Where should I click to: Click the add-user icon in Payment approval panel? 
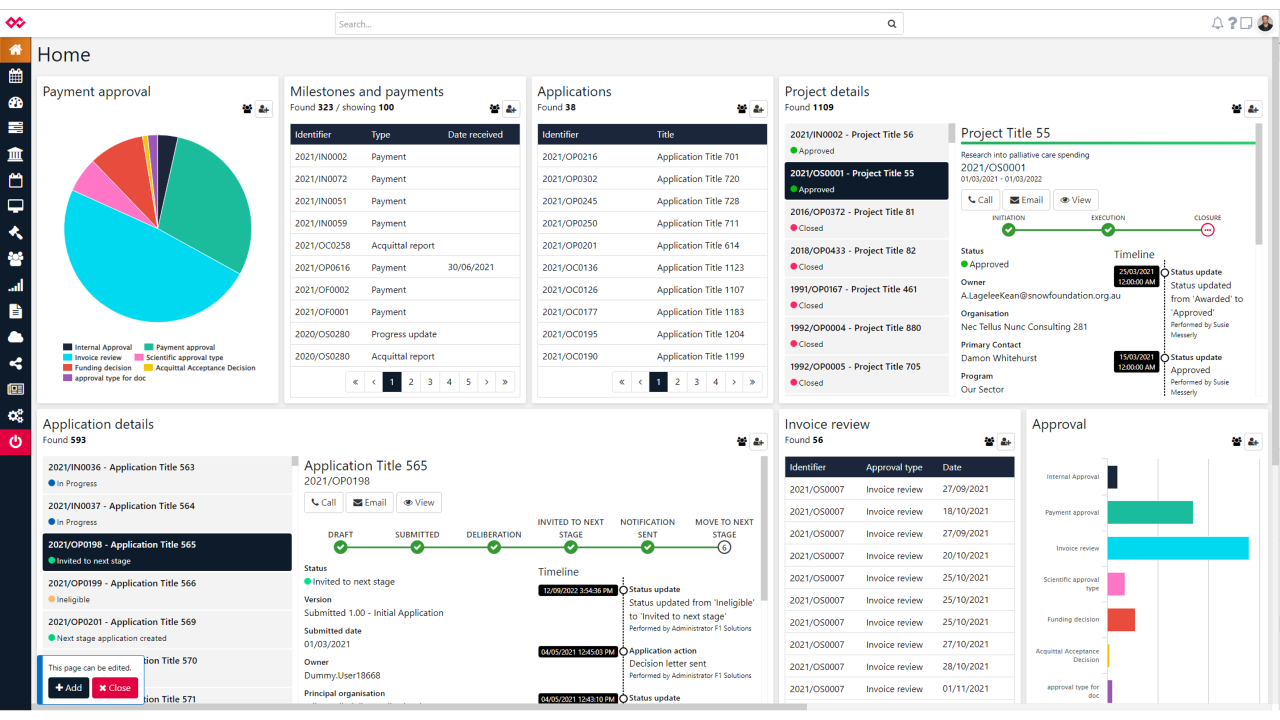(264, 109)
